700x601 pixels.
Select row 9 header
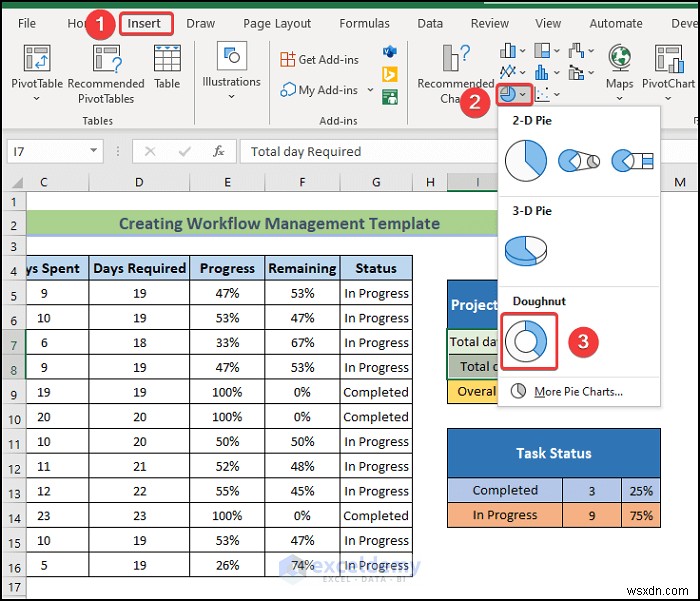pos(14,395)
